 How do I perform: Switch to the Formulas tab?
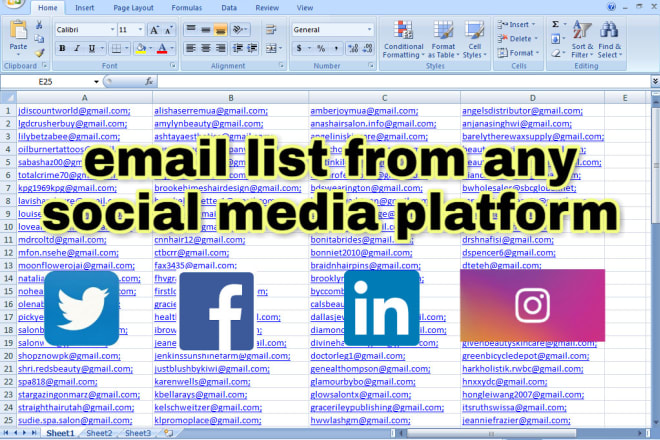[x=186, y=8]
